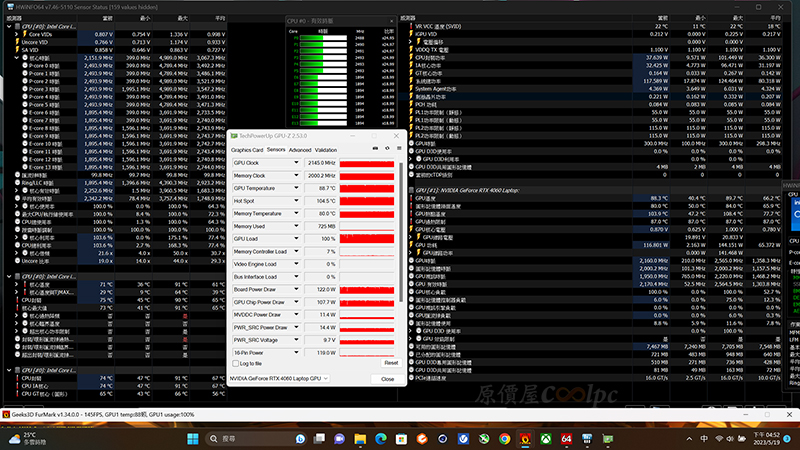Select the CPU GT core temperature row
The width and height of the screenshot is (800, 450).
[115, 394]
